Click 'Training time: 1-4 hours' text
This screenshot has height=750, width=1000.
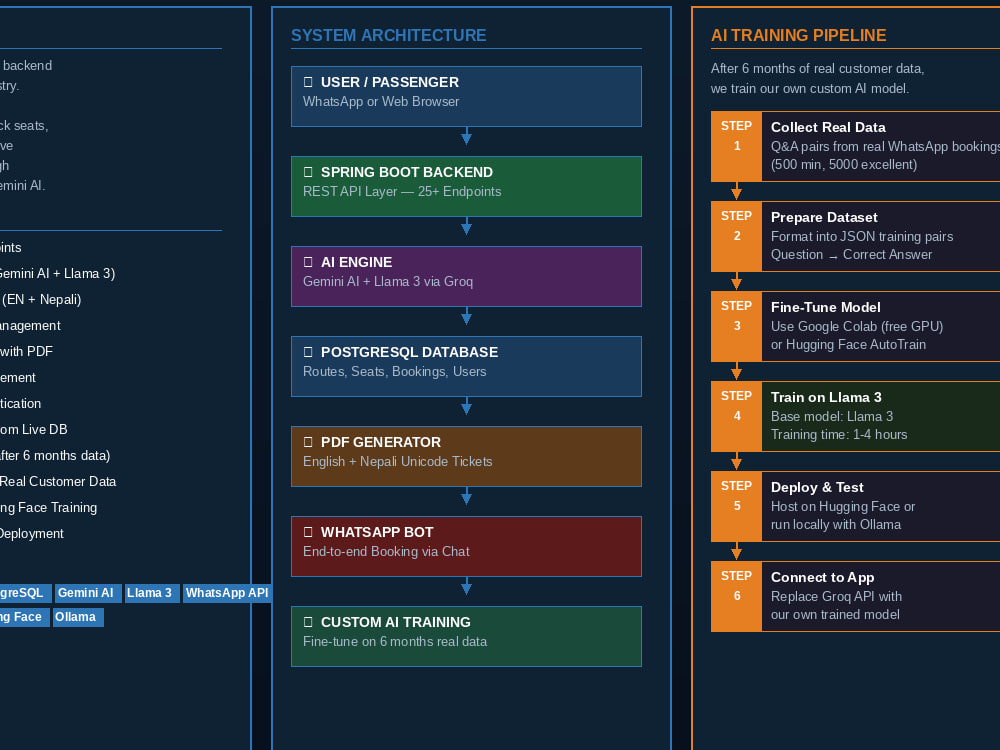click(839, 434)
